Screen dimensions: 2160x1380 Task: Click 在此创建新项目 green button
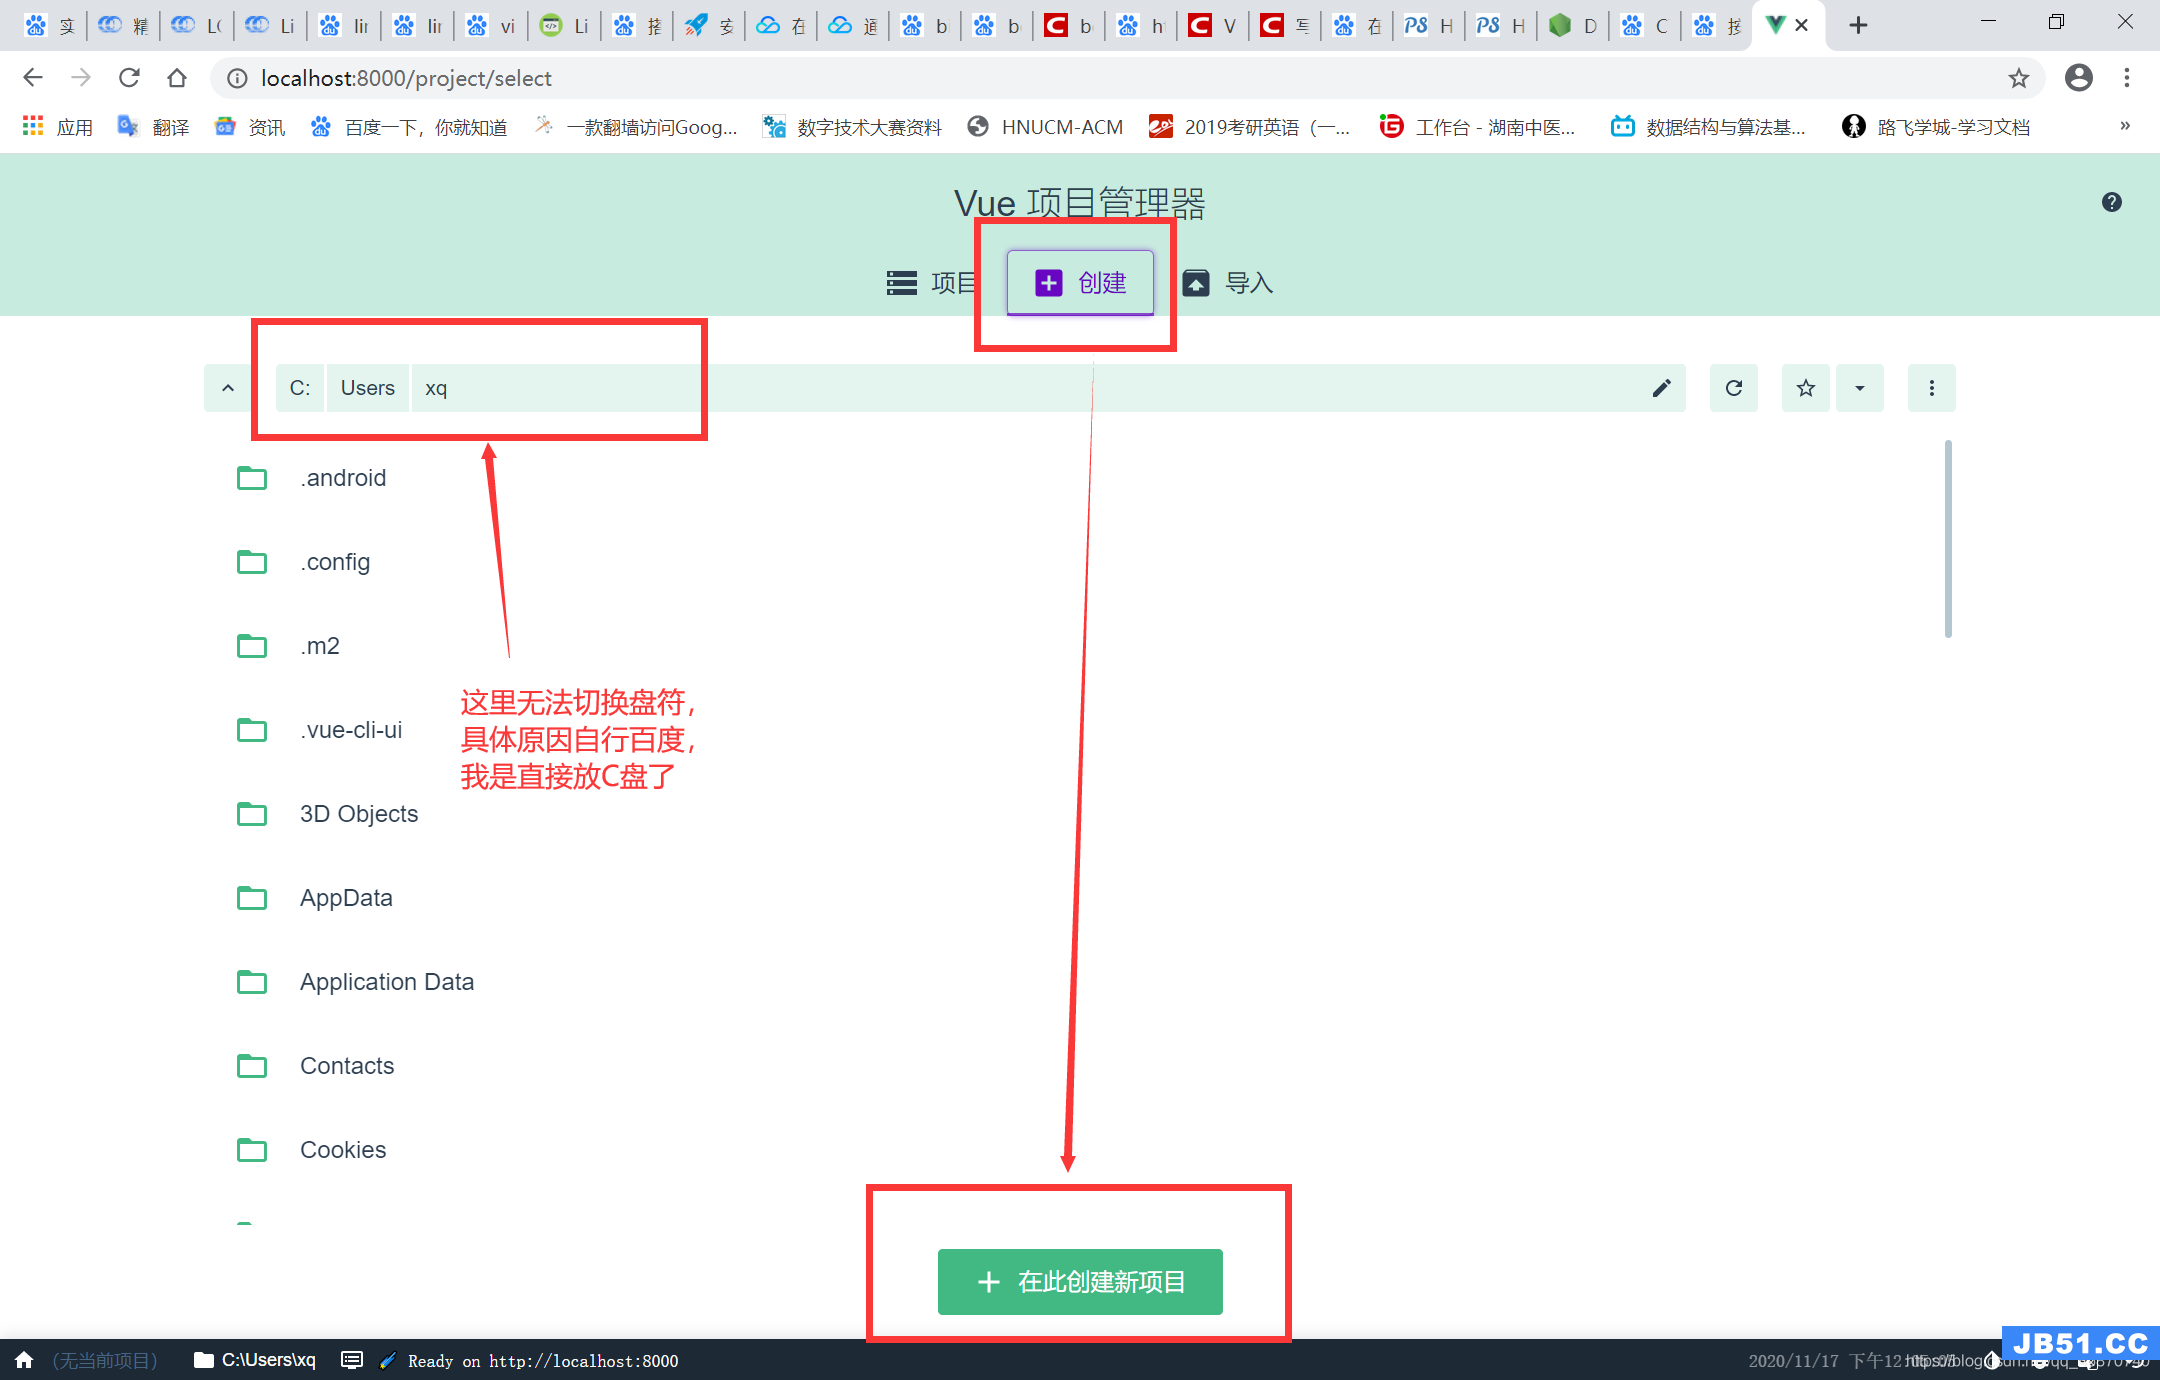[1080, 1281]
